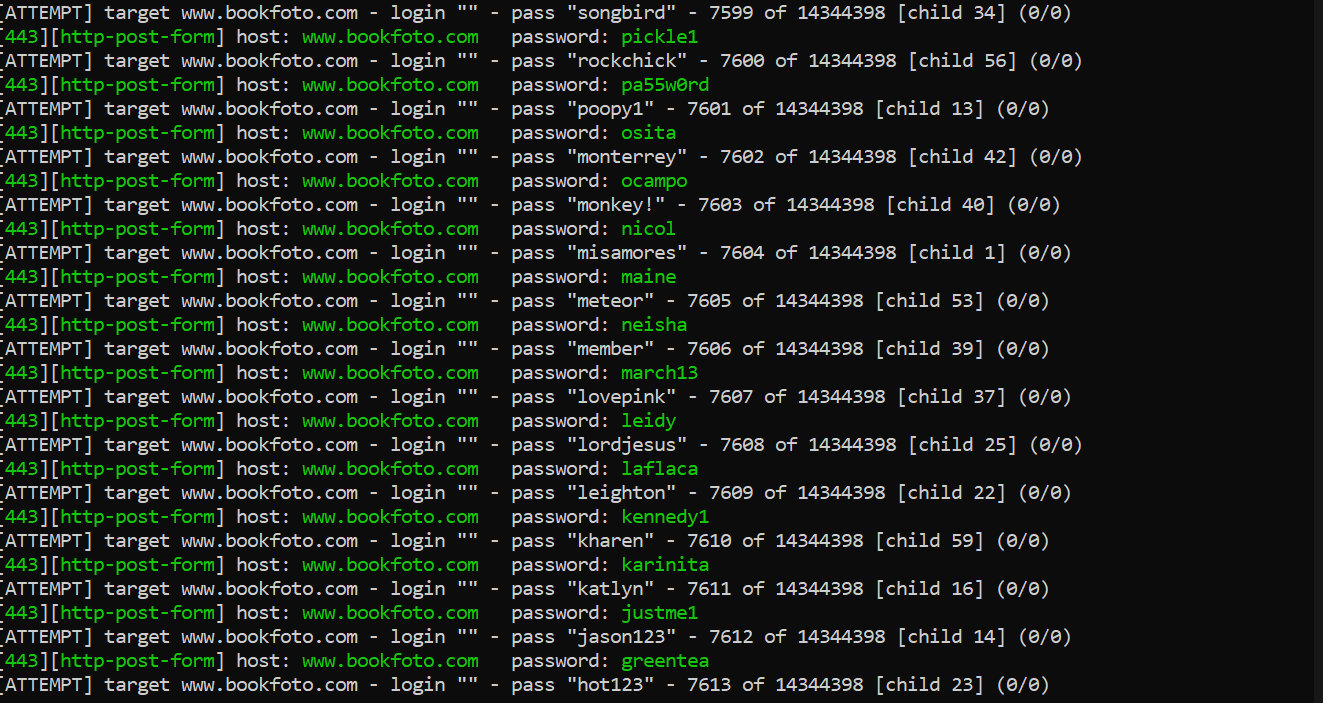Click the text "[child 53]"
The width and height of the screenshot is (1323, 703).
928,301
